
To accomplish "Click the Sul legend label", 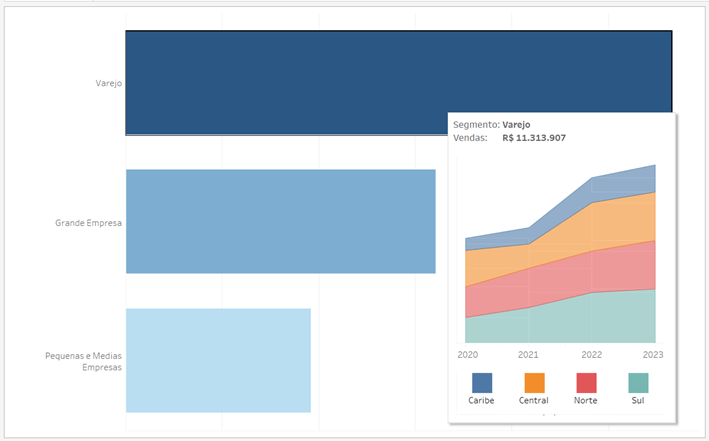I will coord(638,400).
